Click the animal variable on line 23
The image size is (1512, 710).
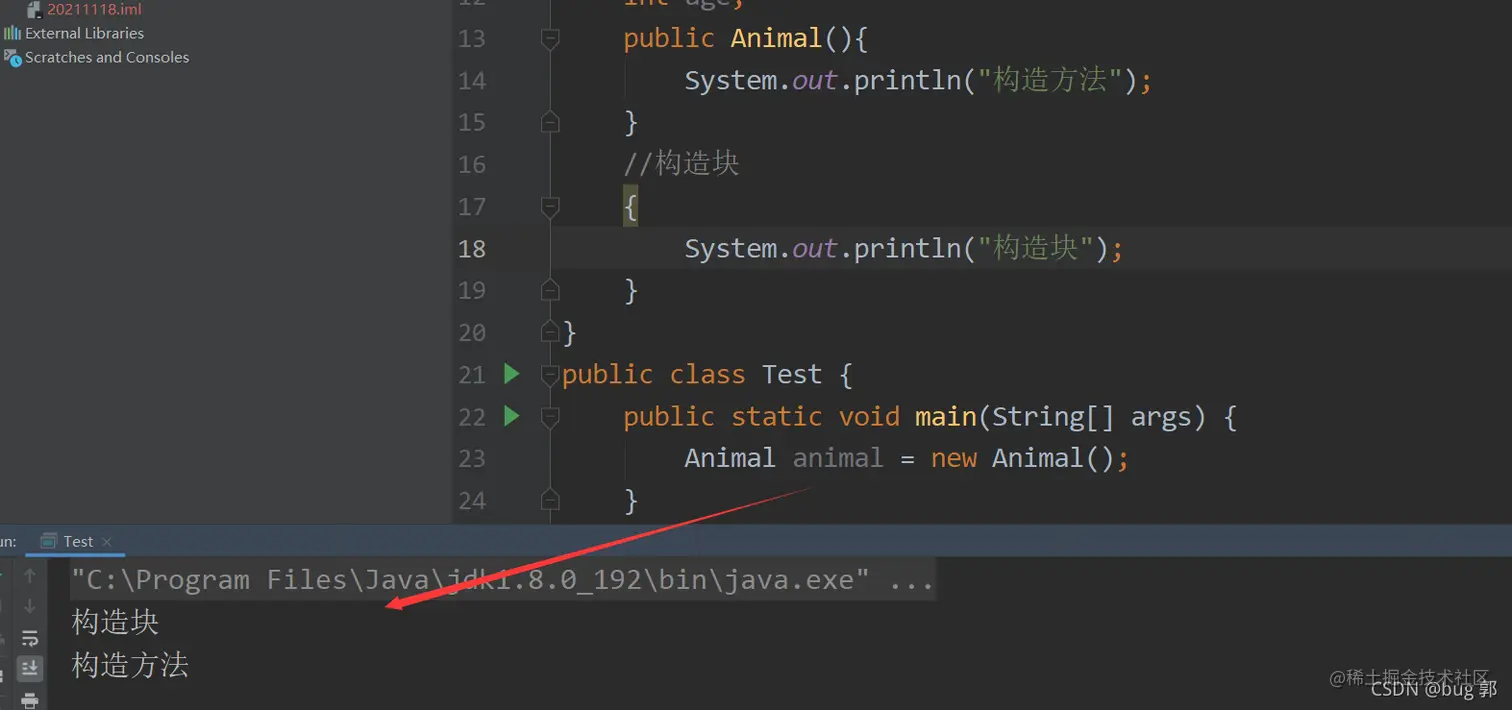click(838, 458)
